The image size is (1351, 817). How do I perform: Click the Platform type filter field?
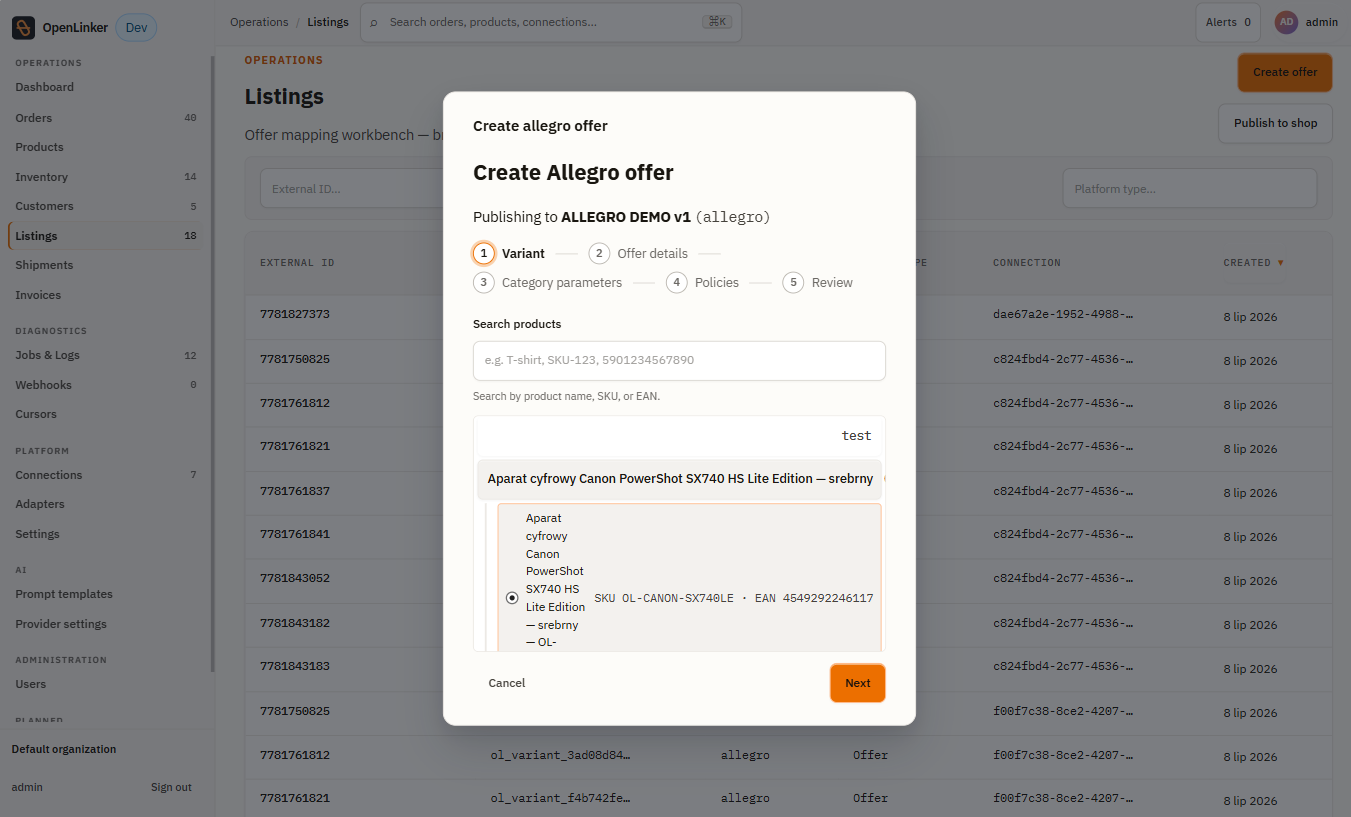pyautogui.click(x=1189, y=188)
